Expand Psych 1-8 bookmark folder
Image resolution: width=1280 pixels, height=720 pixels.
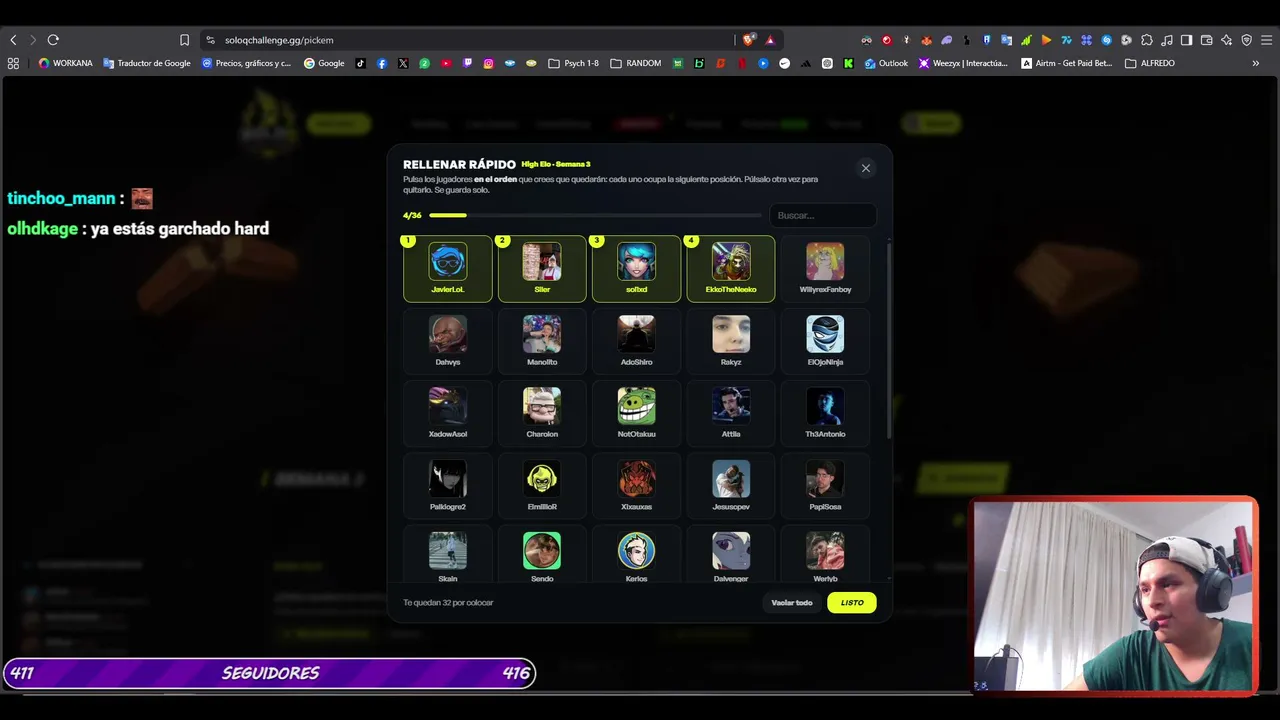coord(574,63)
